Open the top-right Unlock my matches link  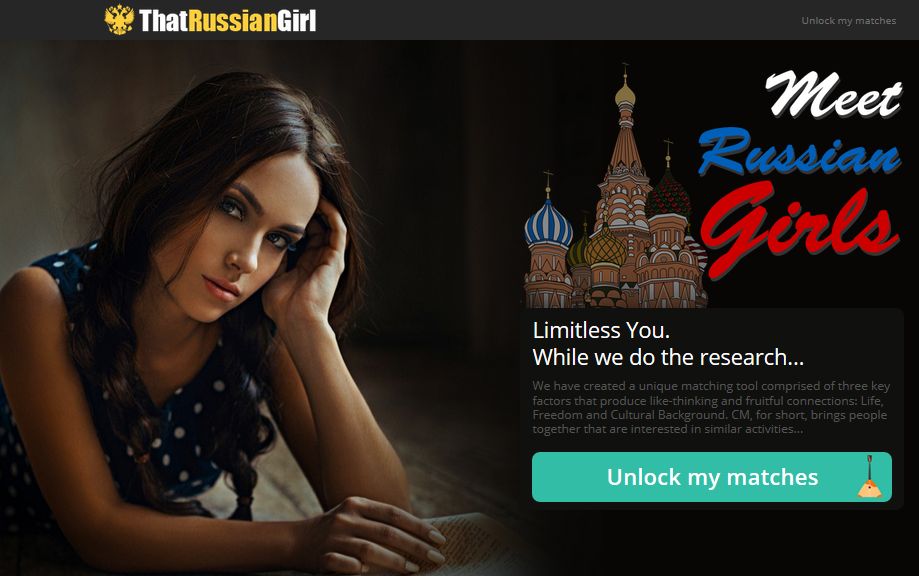click(x=849, y=21)
